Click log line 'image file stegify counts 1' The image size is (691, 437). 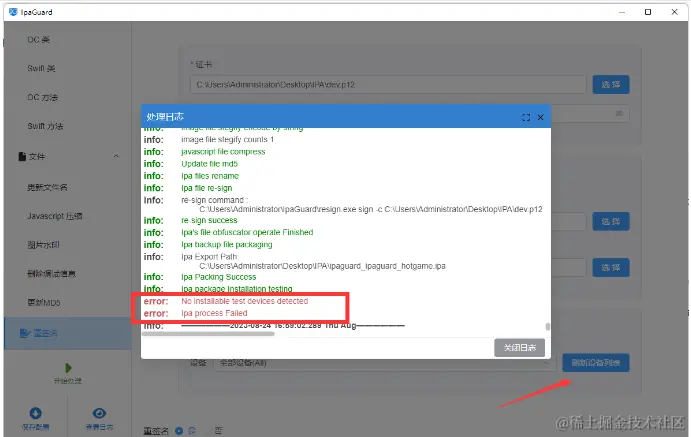tap(227, 140)
